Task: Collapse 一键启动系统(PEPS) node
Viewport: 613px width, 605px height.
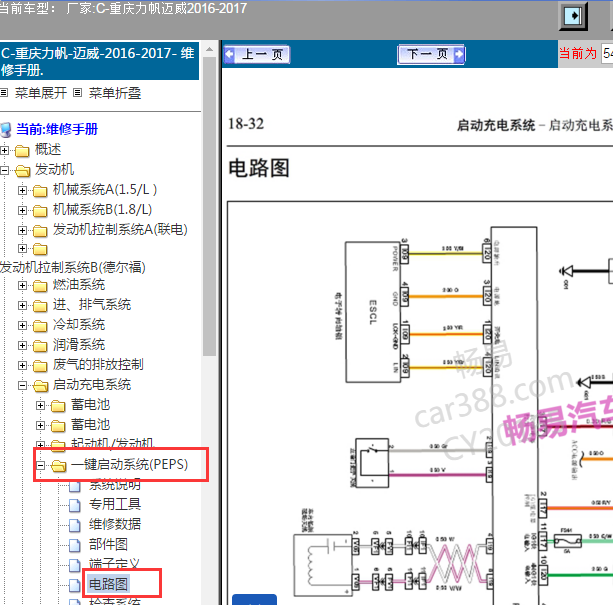Action: (x=40, y=465)
